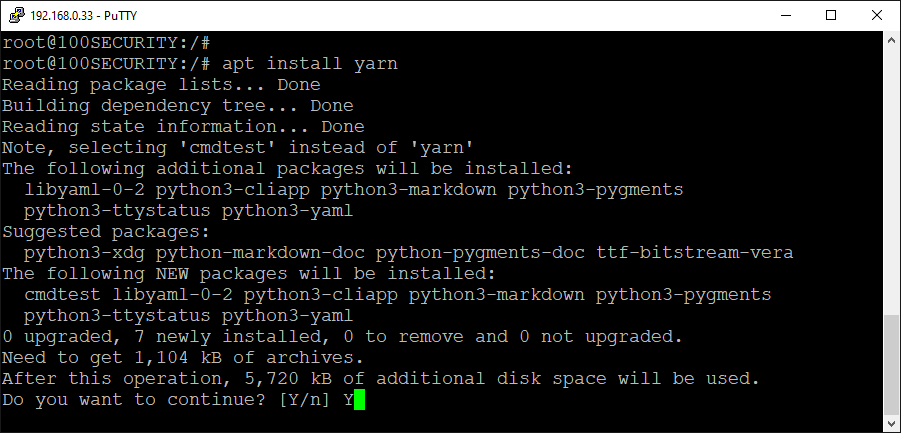Viewport: 901px width, 433px height.
Task: Click the empty scrollbar track above the thumb
Action: (891, 181)
